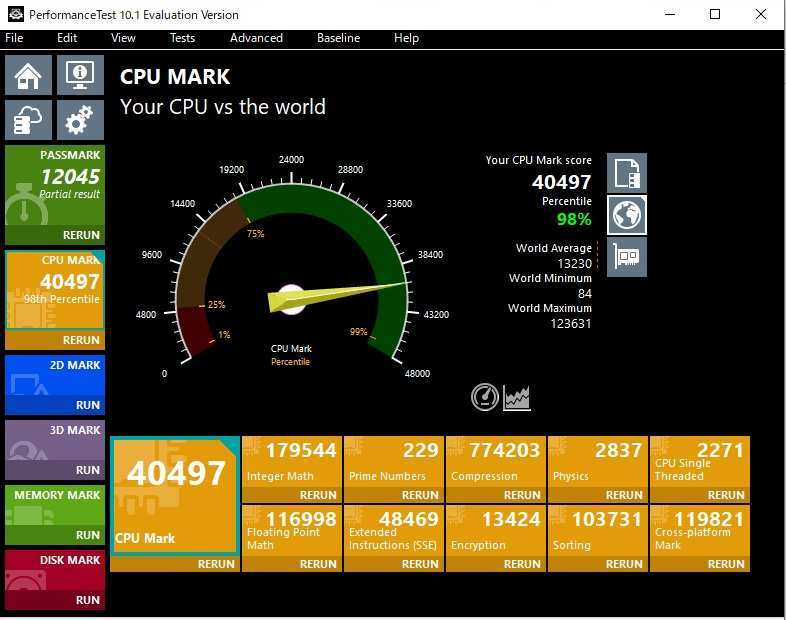The height and width of the screenshot is (620, 786).
Task: Click the World Average 13230 value
Action: (574, 264)
